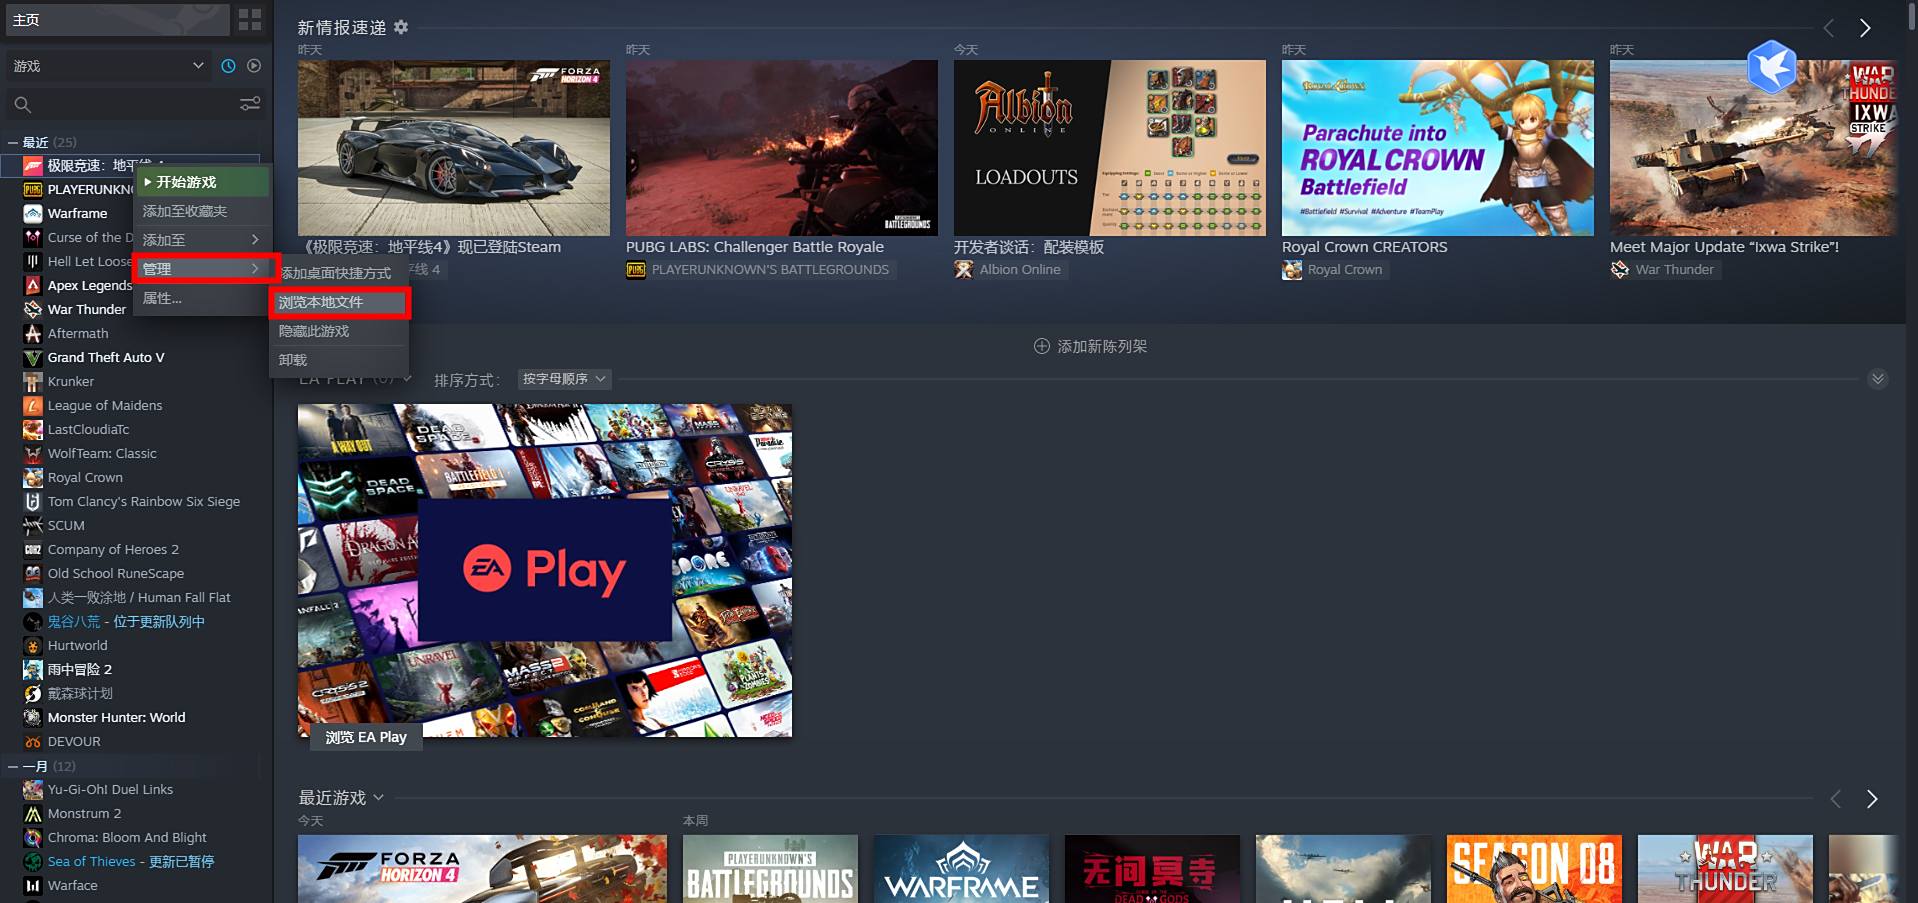Click the Rainbow Six Siege icon
The height and width of the screenshot is (903, 1918).
click(33, 501)
